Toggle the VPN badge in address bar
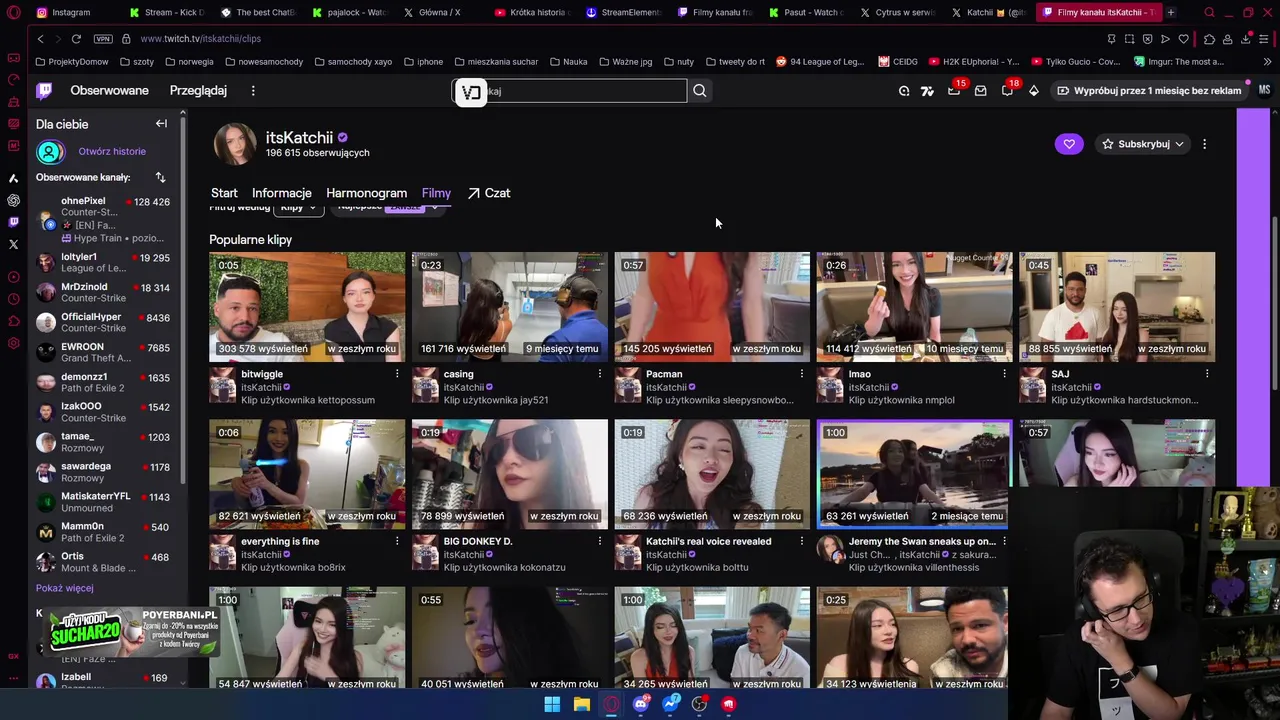 click(x=103, y=39)
